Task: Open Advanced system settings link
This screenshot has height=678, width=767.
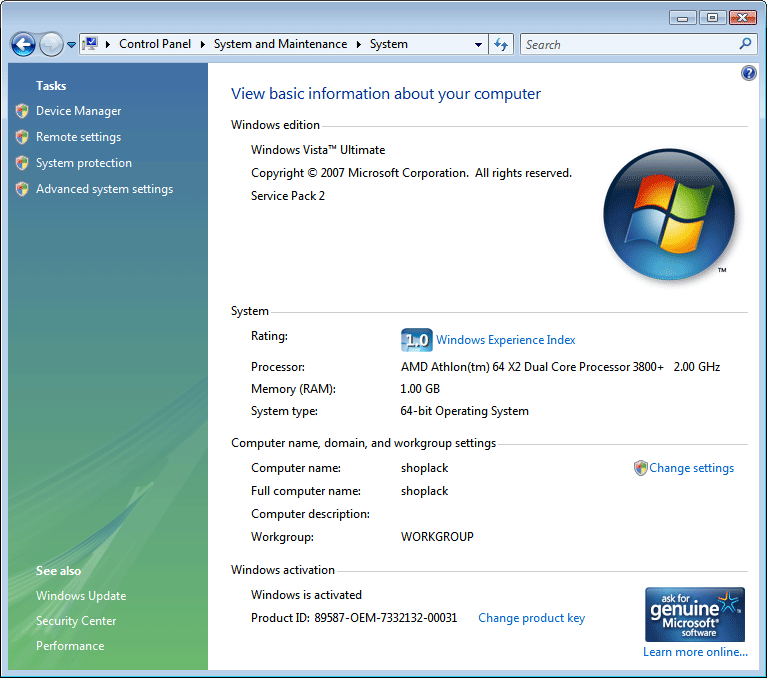Action: pos(104,189)
